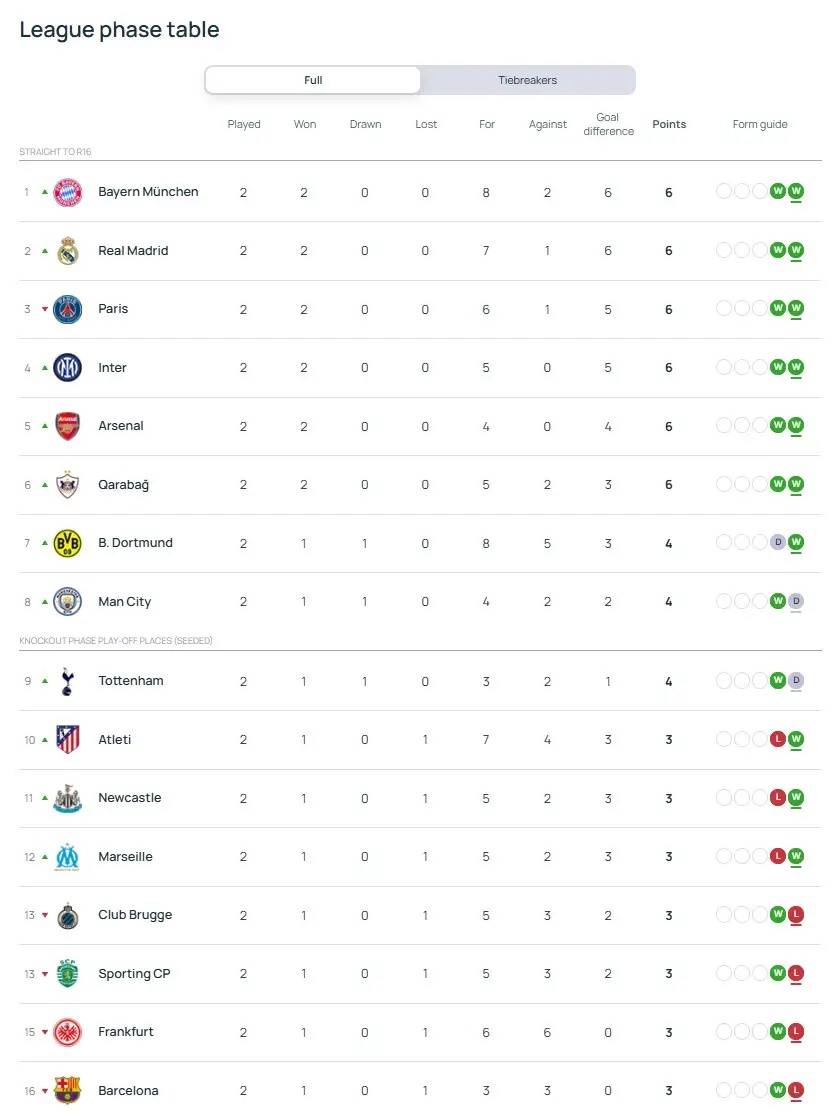Click Man City's latest draw form badge
Image resolution: width=837 pixels, height=1117 pixels.
(x=796, y=602)
